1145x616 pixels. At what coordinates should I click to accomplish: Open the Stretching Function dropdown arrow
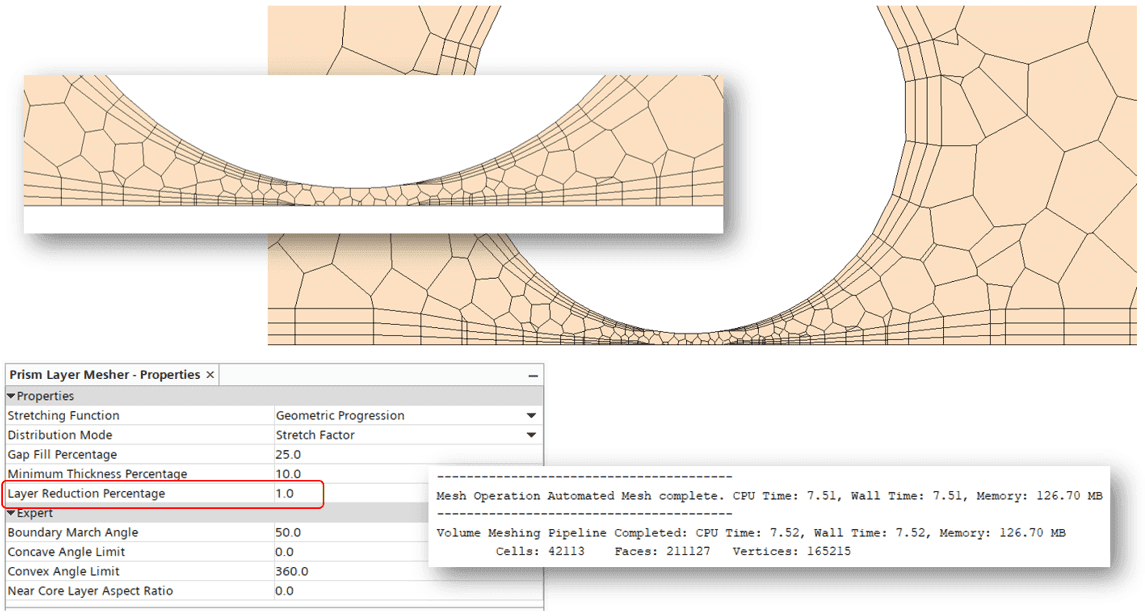532,415
